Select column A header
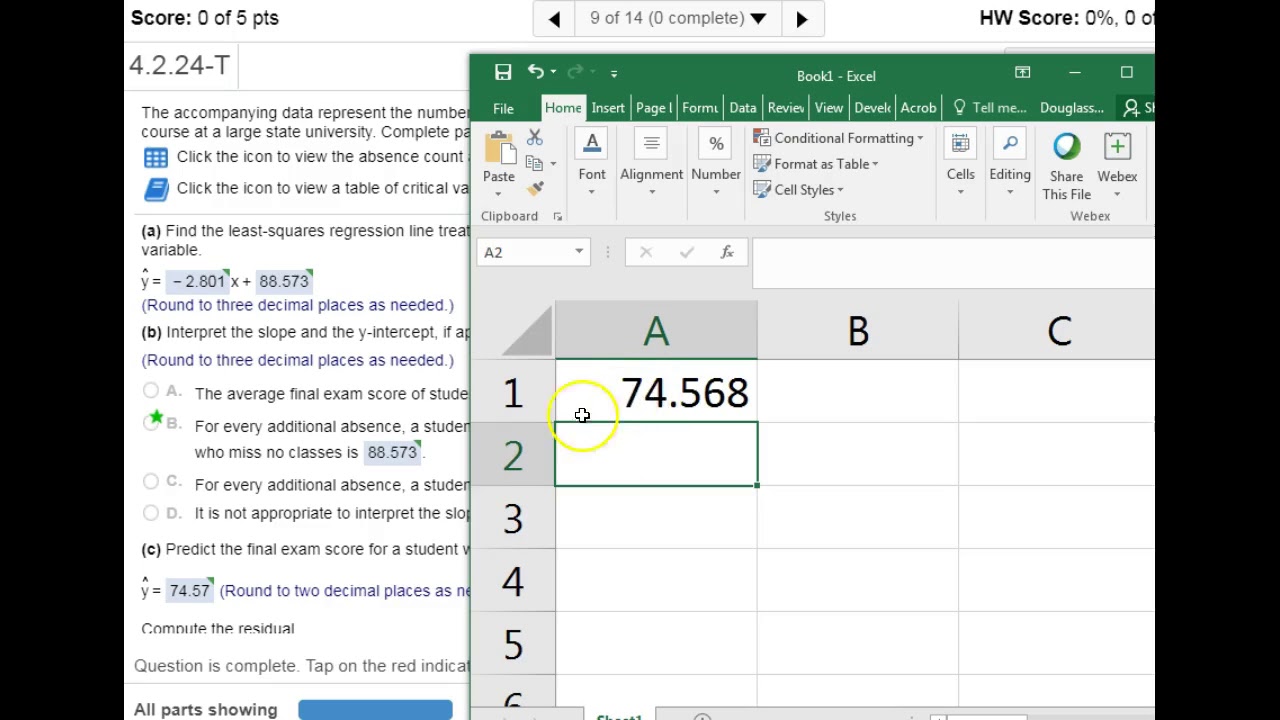 point(656,331)
